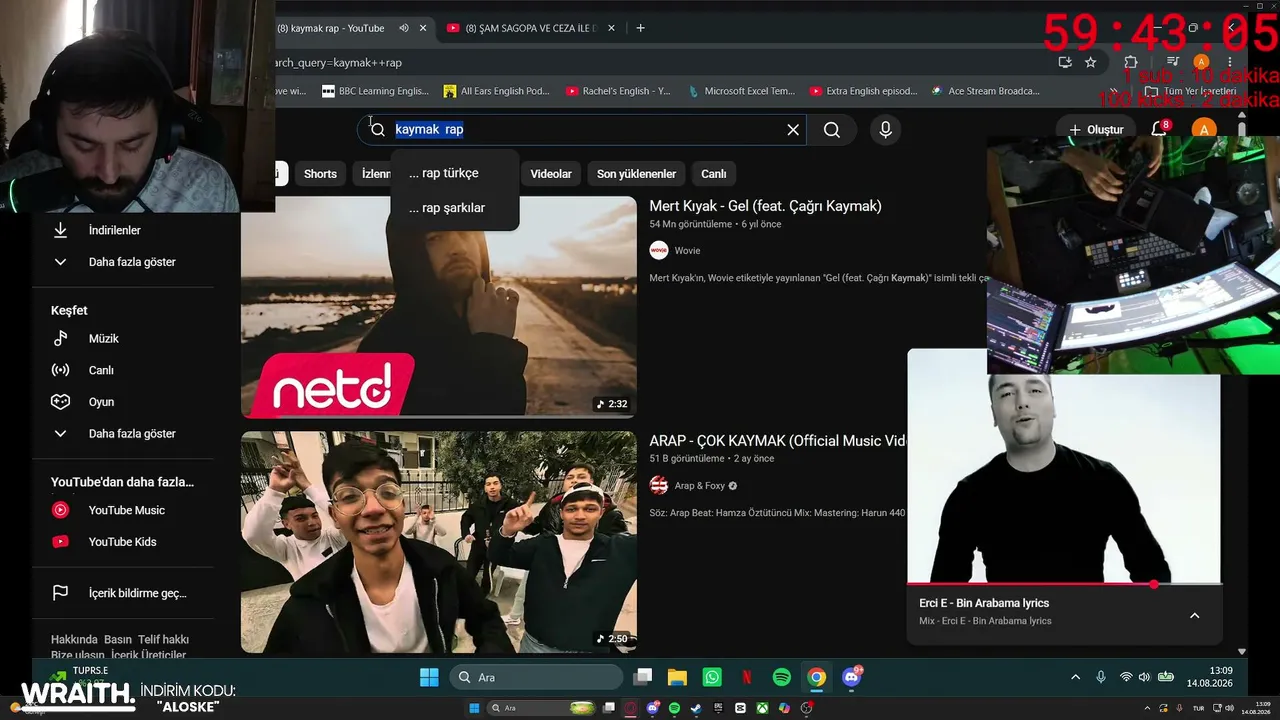Screen dimensions: 1280x720
Task: Click the Chrome address bar URL
Action: (x=338, y=62)
